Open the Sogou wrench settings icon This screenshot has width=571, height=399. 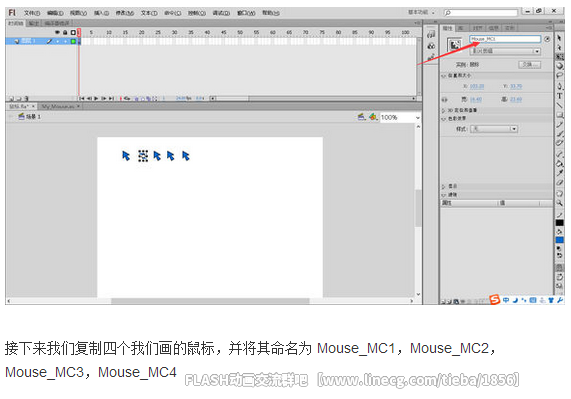[x=560, y=300]
